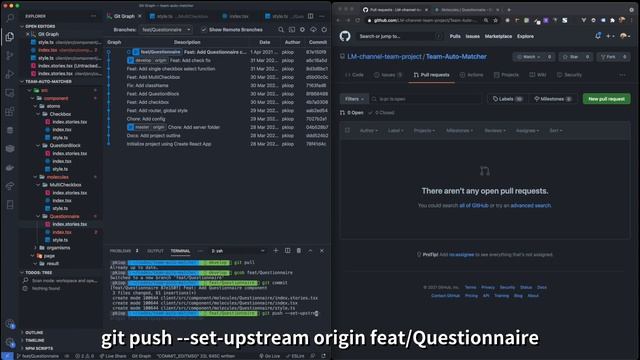Click the Go Live status bar item
640x360 pixels.
coord(270,356)
